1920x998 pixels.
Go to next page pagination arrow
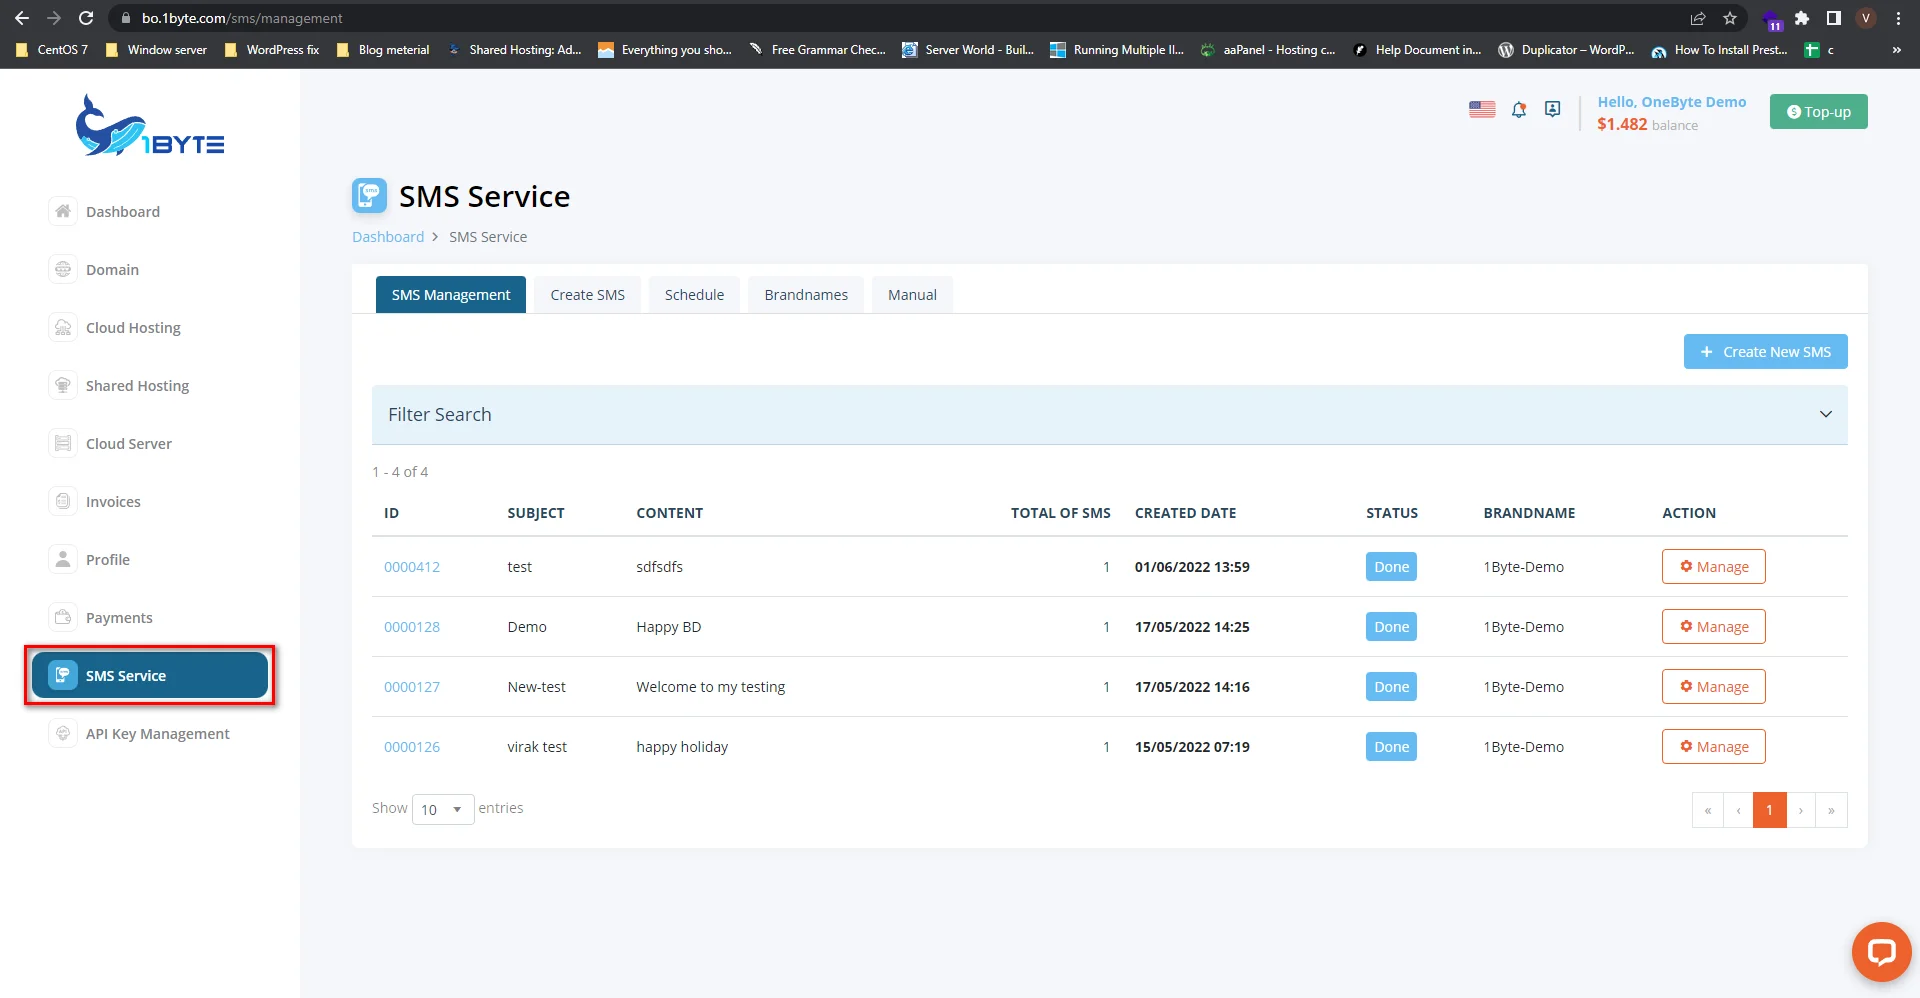pos(1801,809)
